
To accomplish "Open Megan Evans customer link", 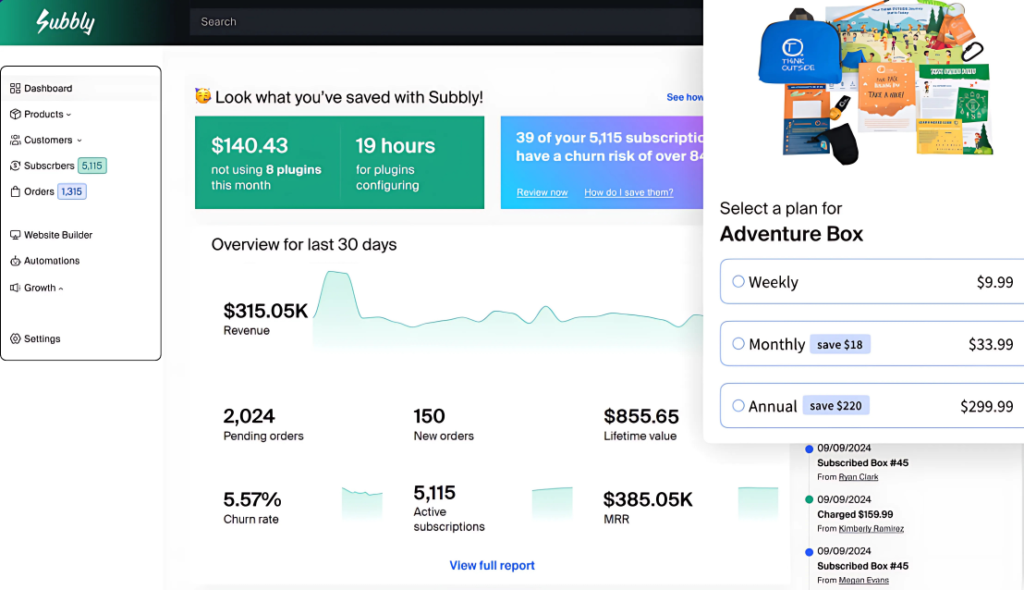I will tap(863, 580).
